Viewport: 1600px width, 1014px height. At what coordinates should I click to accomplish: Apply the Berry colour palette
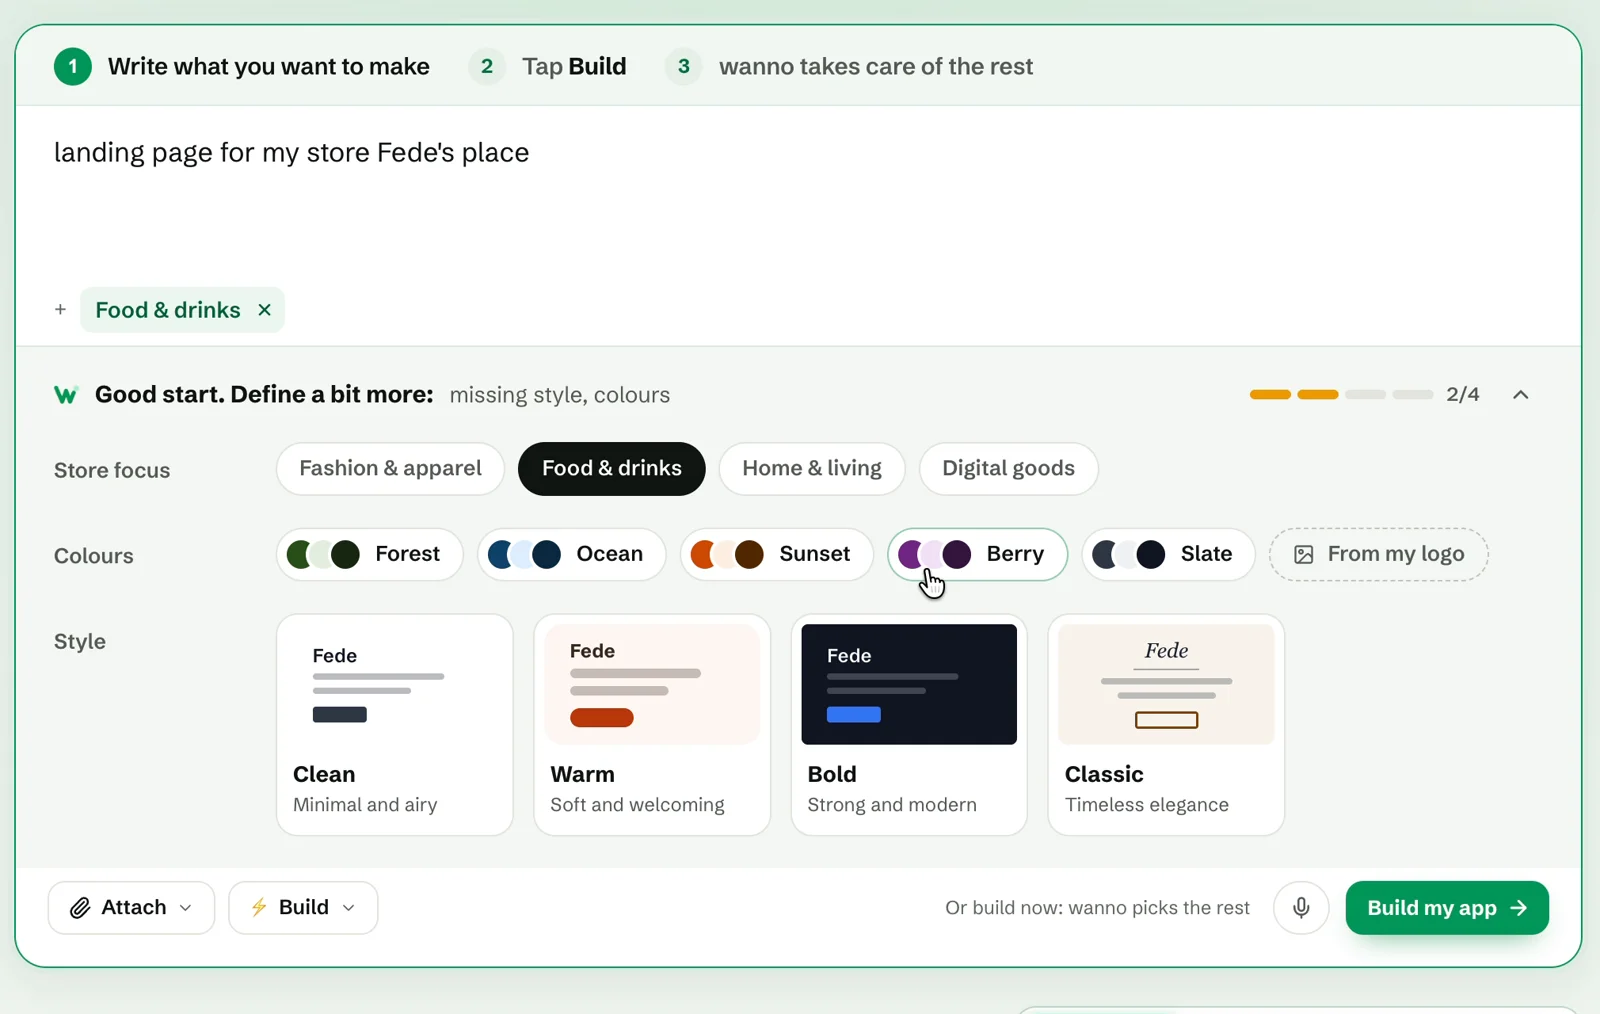pyautogui.click(x=978, y=555)
